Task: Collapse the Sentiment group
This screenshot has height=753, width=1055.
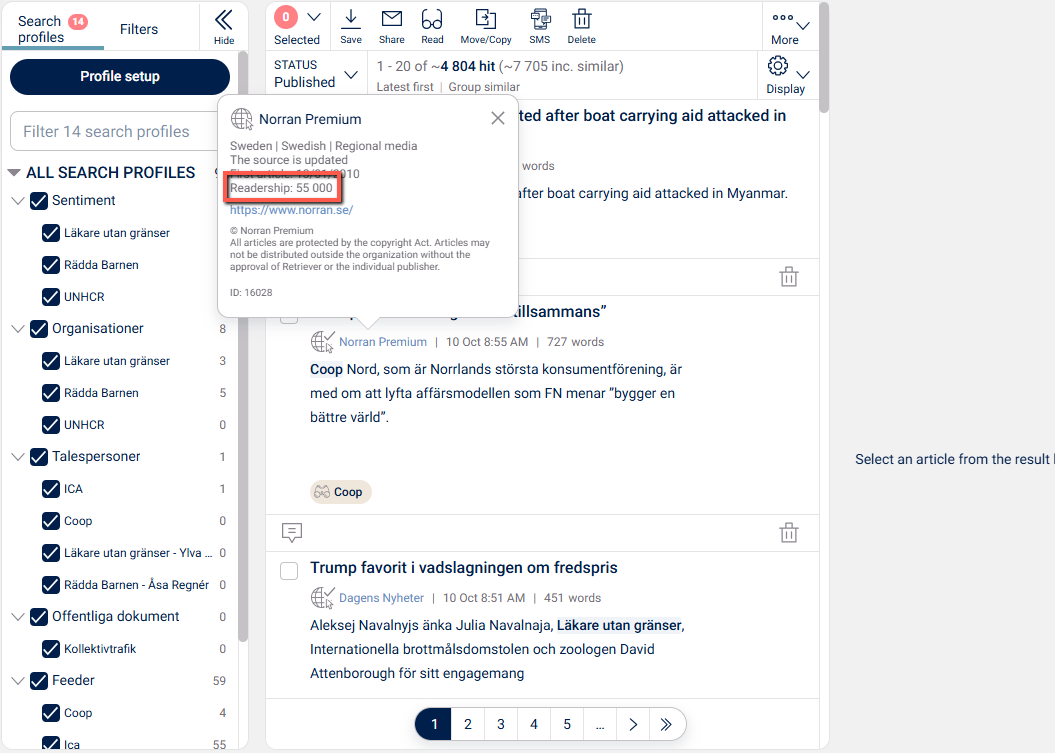Action: click(18, 201)
